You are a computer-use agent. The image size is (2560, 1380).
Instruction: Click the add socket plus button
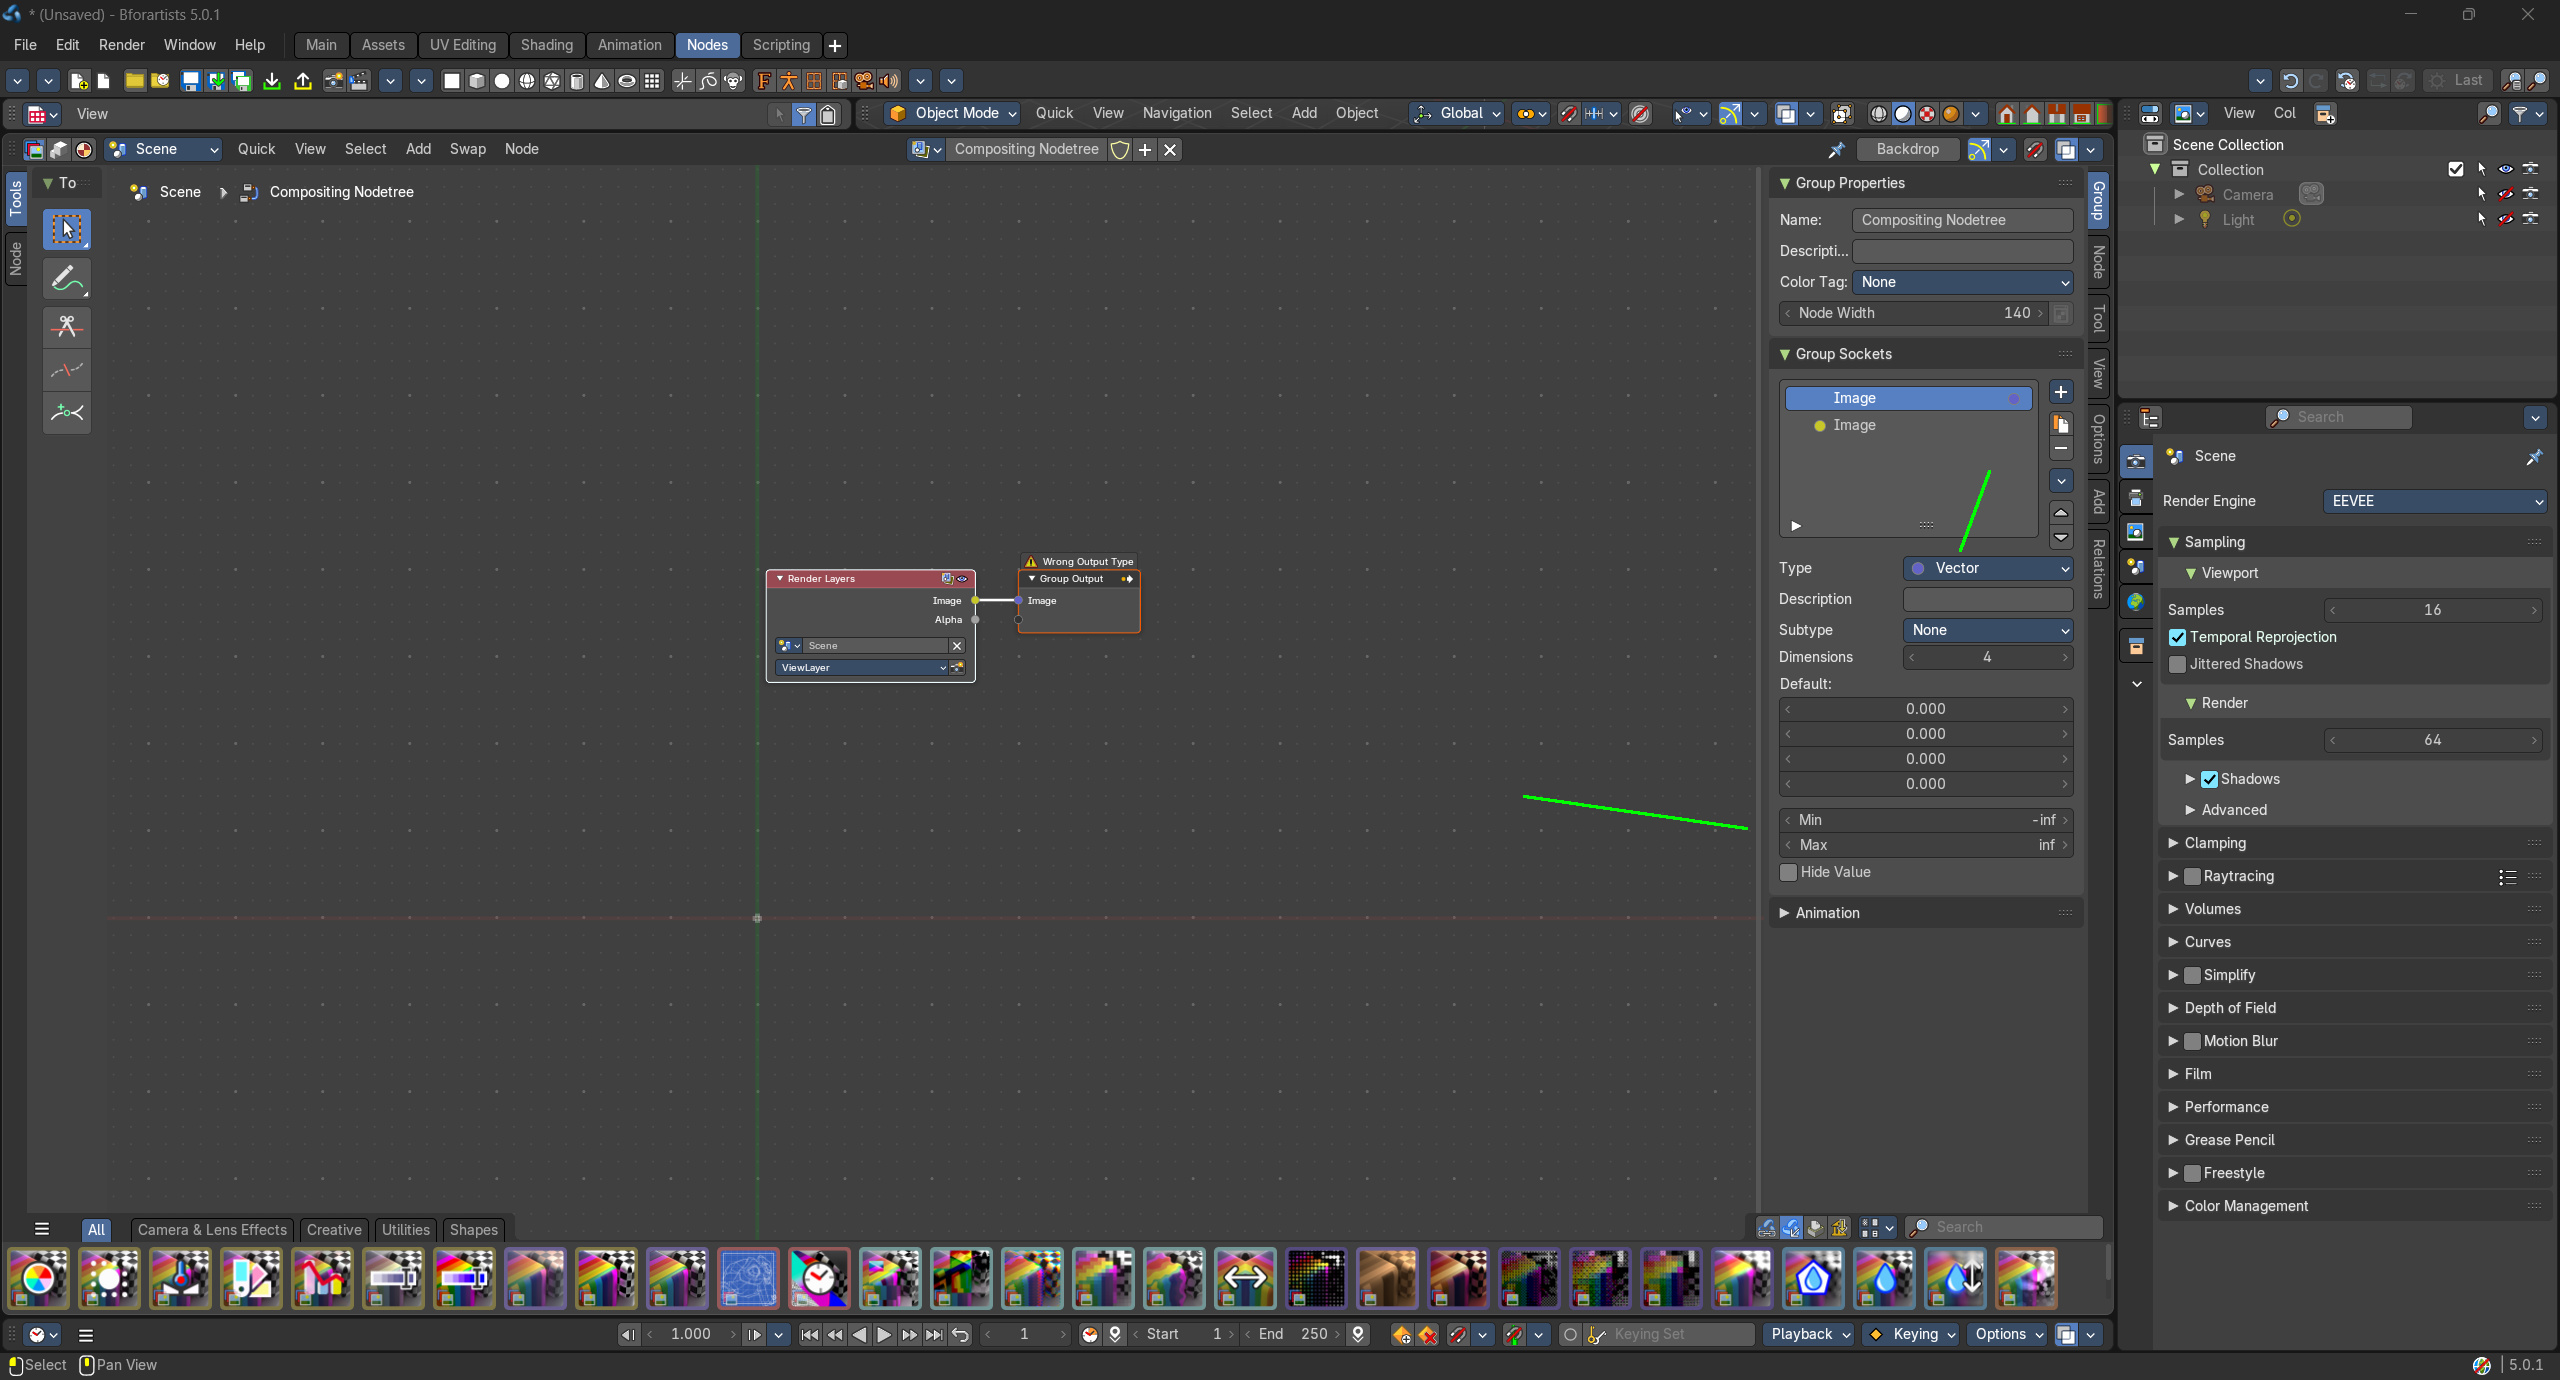2060,392
